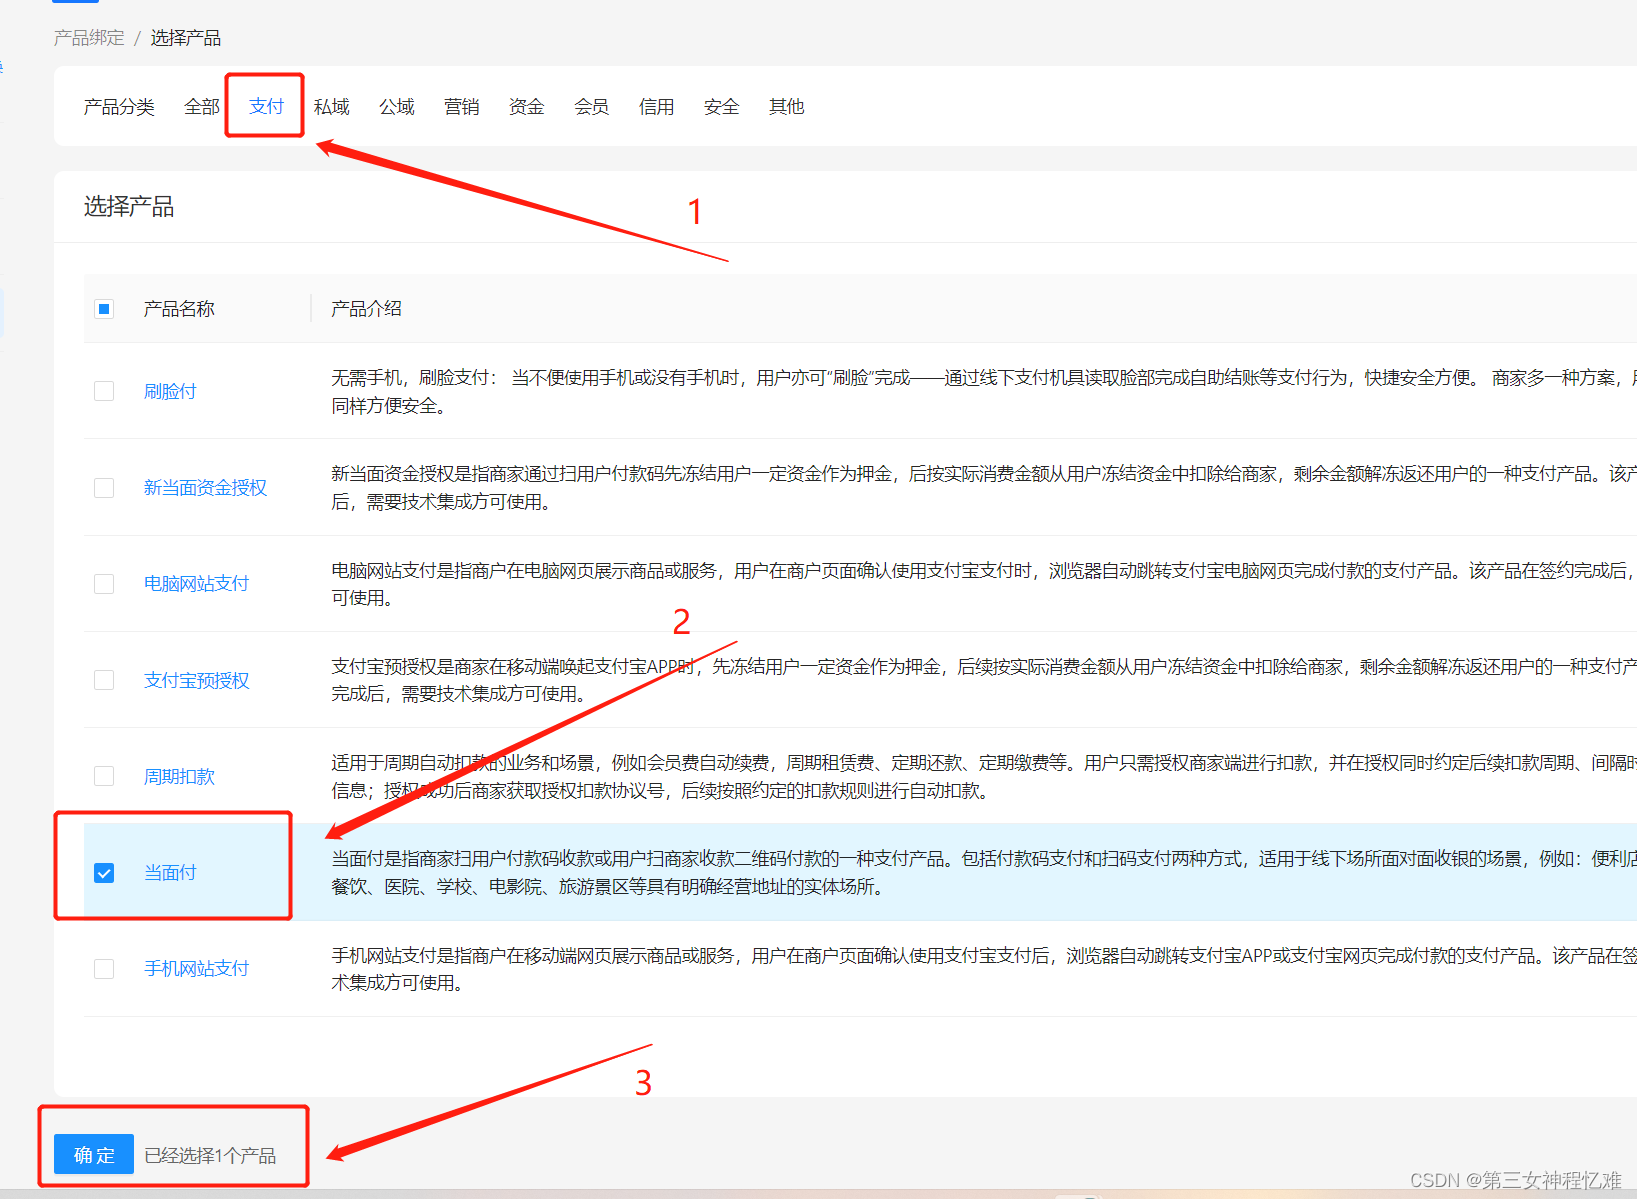Click the 支付宝预授权 product link
Viewport: 1637px width, 1199px height.
tap(196, 680)
